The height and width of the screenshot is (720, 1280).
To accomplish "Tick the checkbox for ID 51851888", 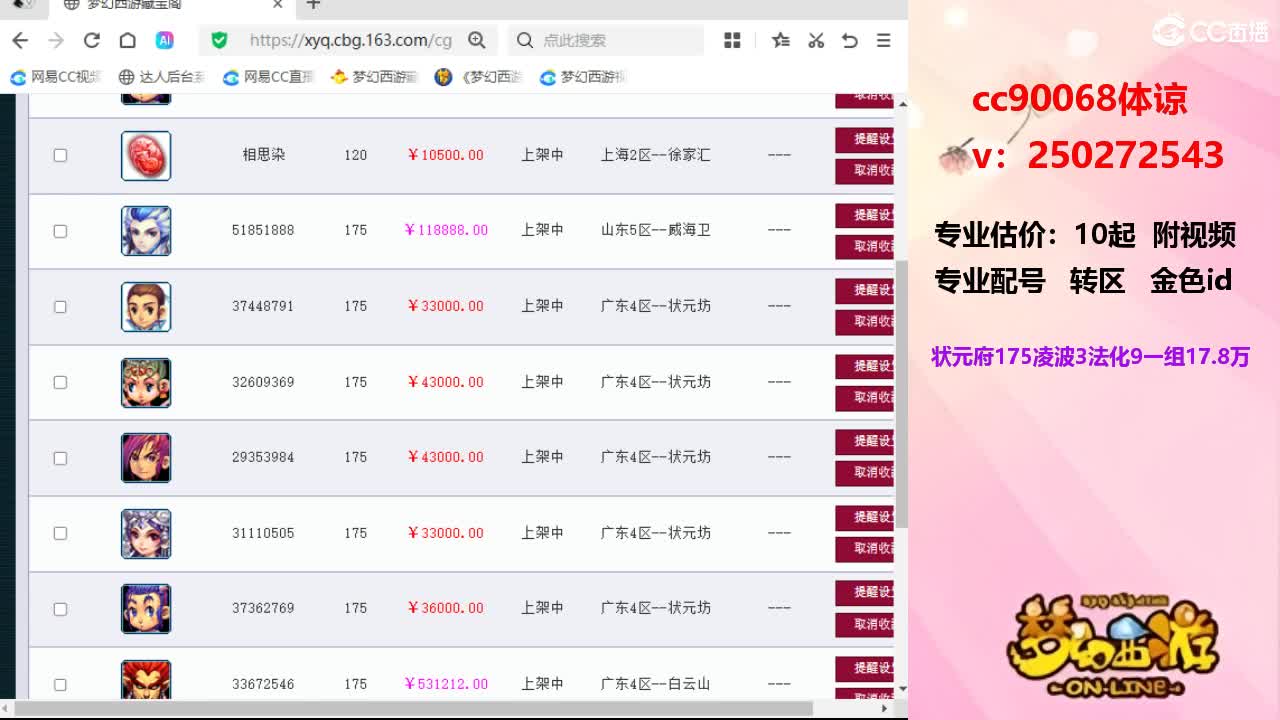I will [x=60, y=231].
